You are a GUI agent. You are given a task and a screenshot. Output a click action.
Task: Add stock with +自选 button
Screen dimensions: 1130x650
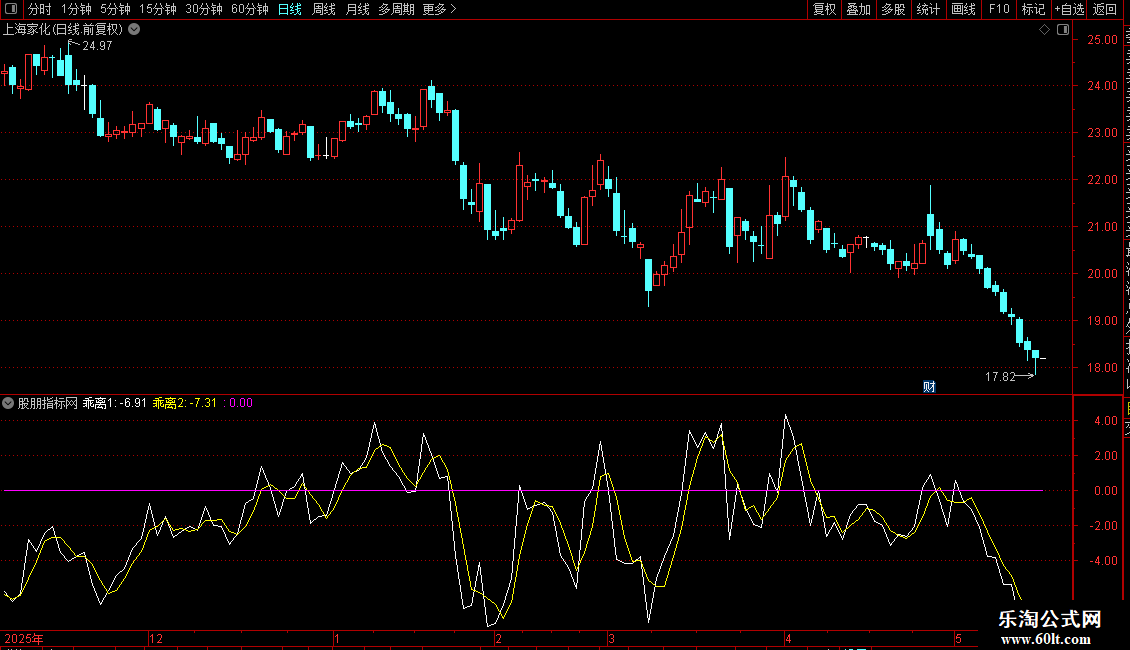click(x=1069, y=9)
